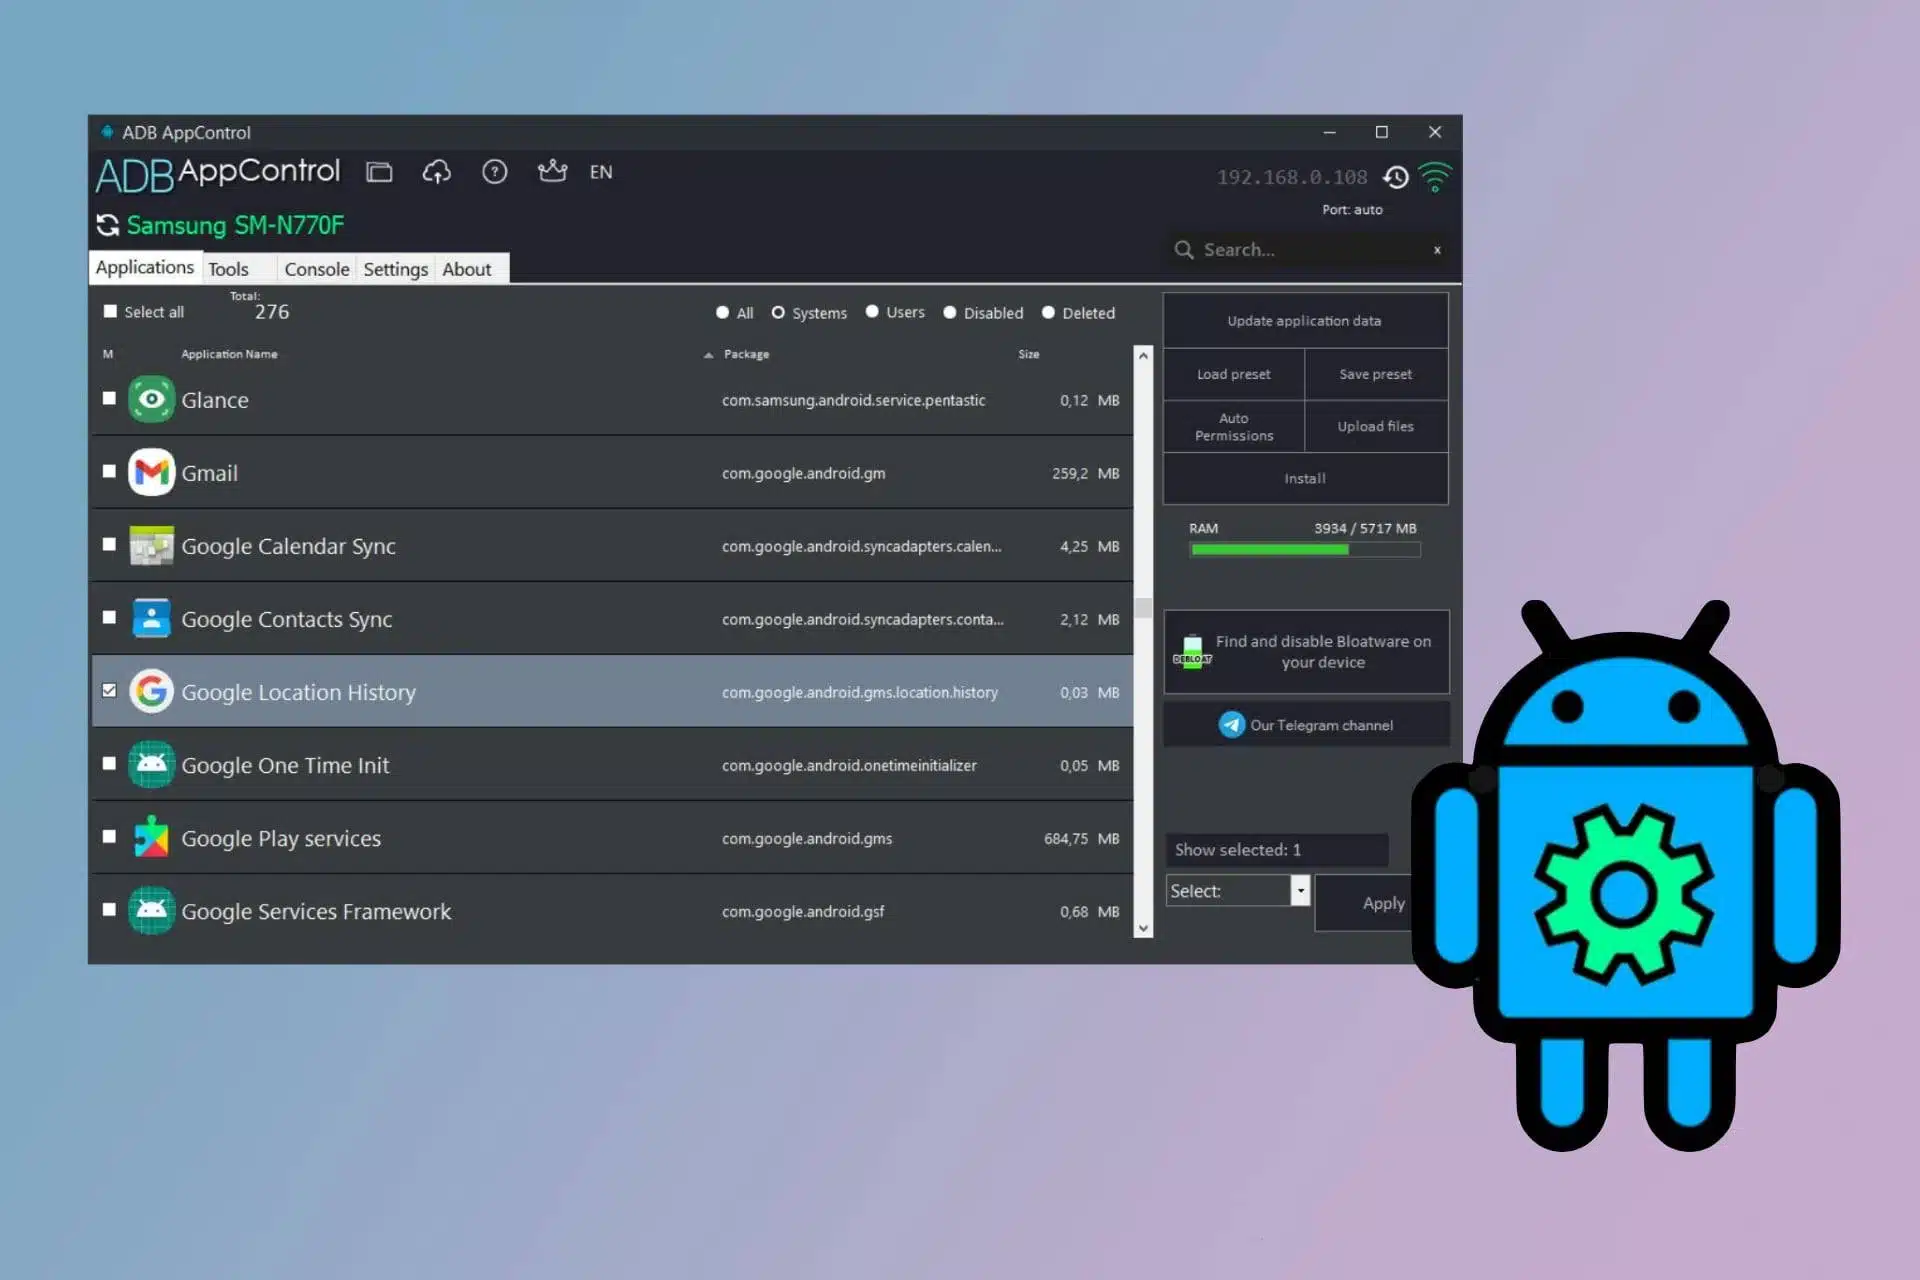Check the Google Services Framework checkbox
1920x1280 pixels.
point(109,909)
